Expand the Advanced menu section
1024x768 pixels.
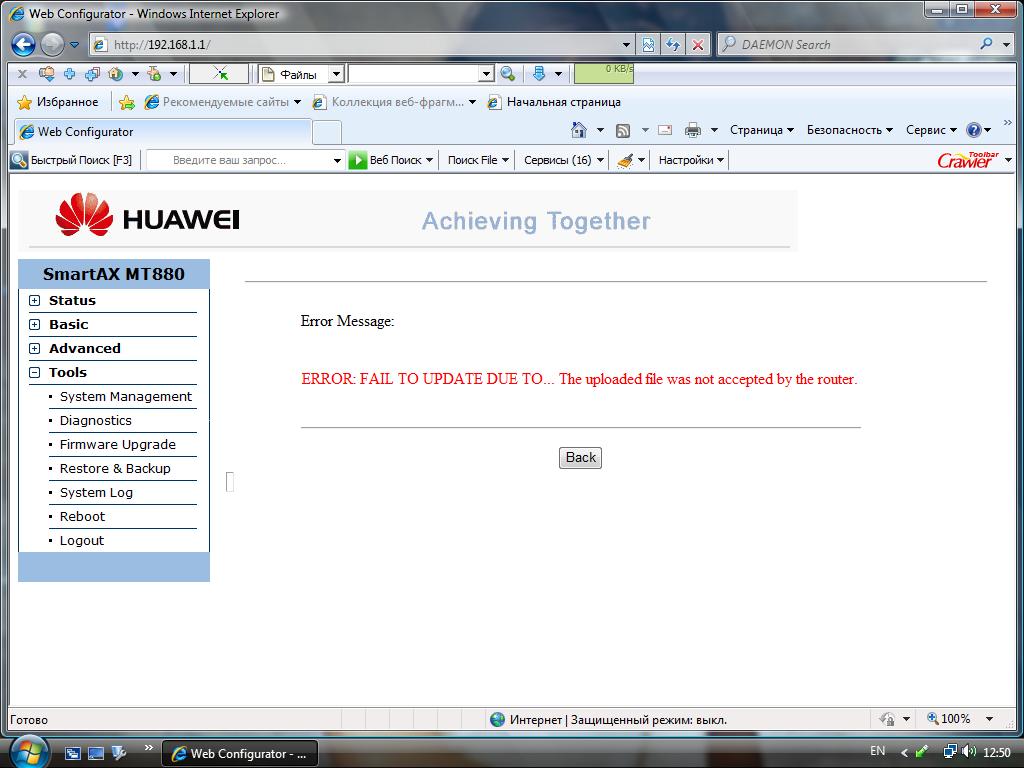(x=35, y=349)
